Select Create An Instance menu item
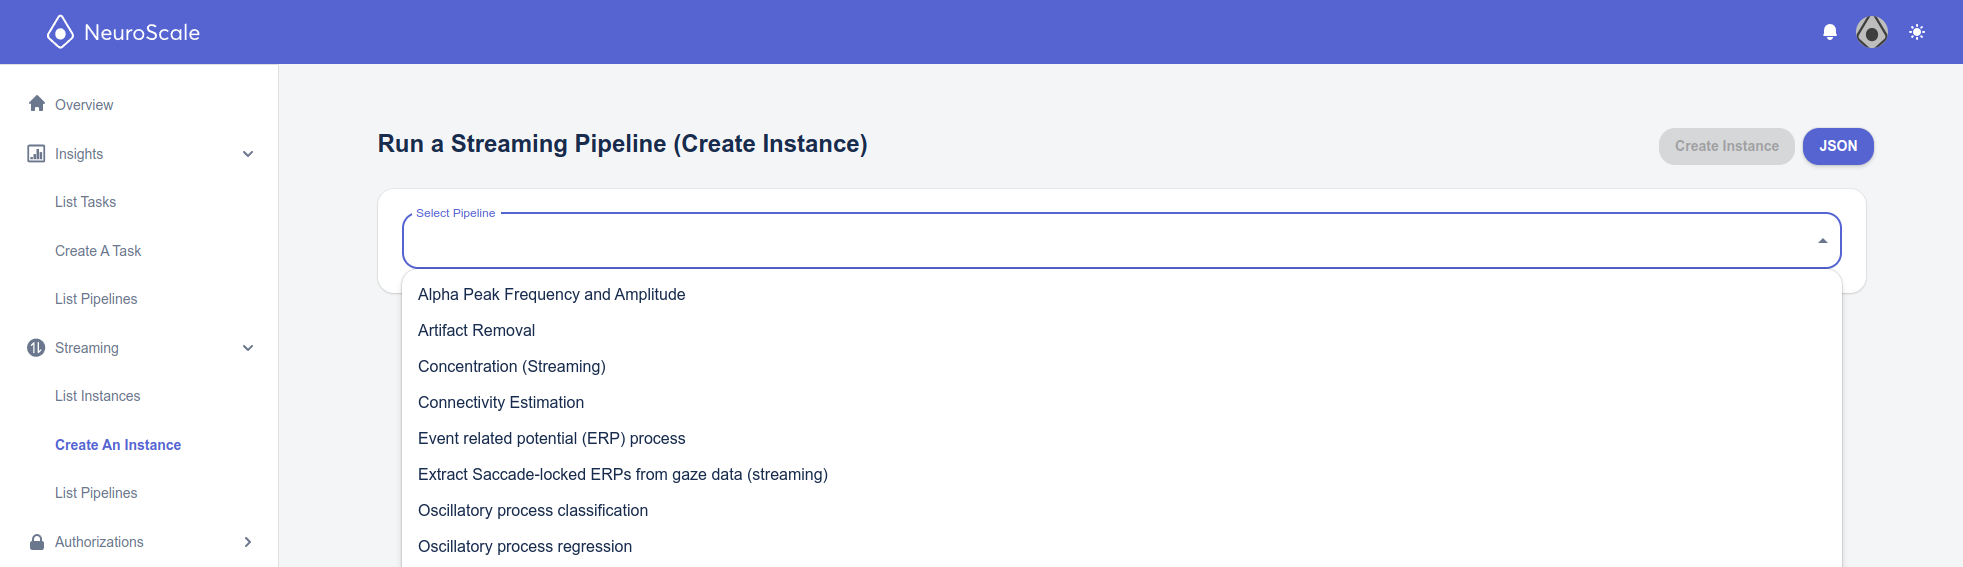The width and height of the screenshot is (1963, 567). click(x=118, y=445)
